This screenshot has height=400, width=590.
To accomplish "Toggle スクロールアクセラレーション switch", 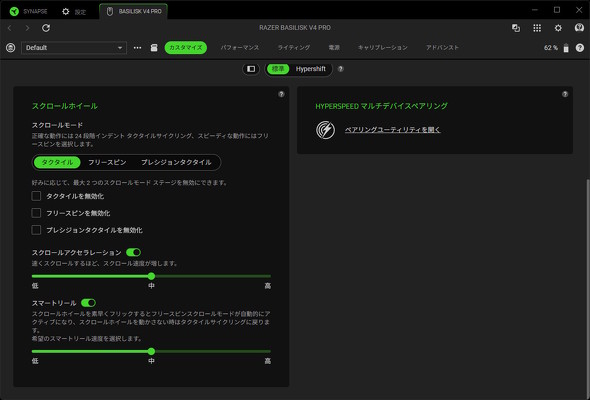I will tap(134, 252).
